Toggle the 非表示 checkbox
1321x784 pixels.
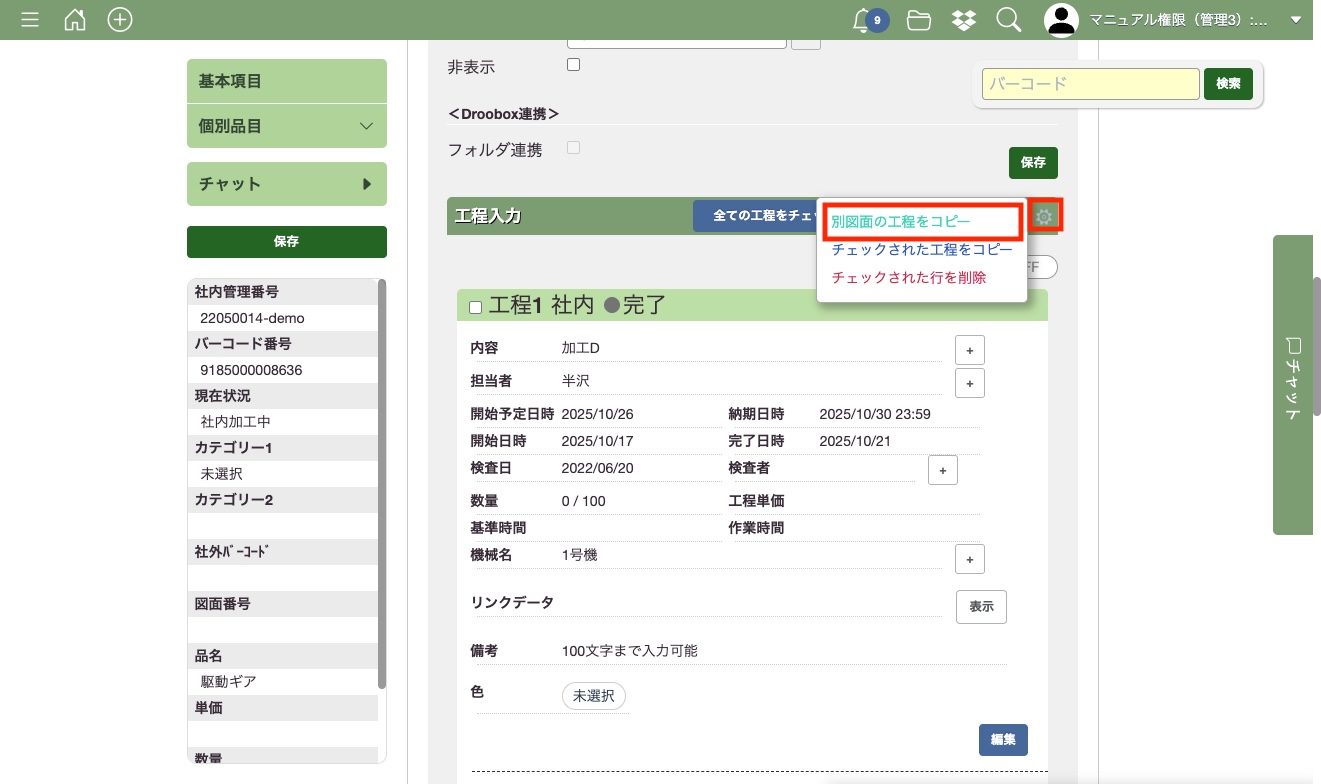click(x=573, y=65)
